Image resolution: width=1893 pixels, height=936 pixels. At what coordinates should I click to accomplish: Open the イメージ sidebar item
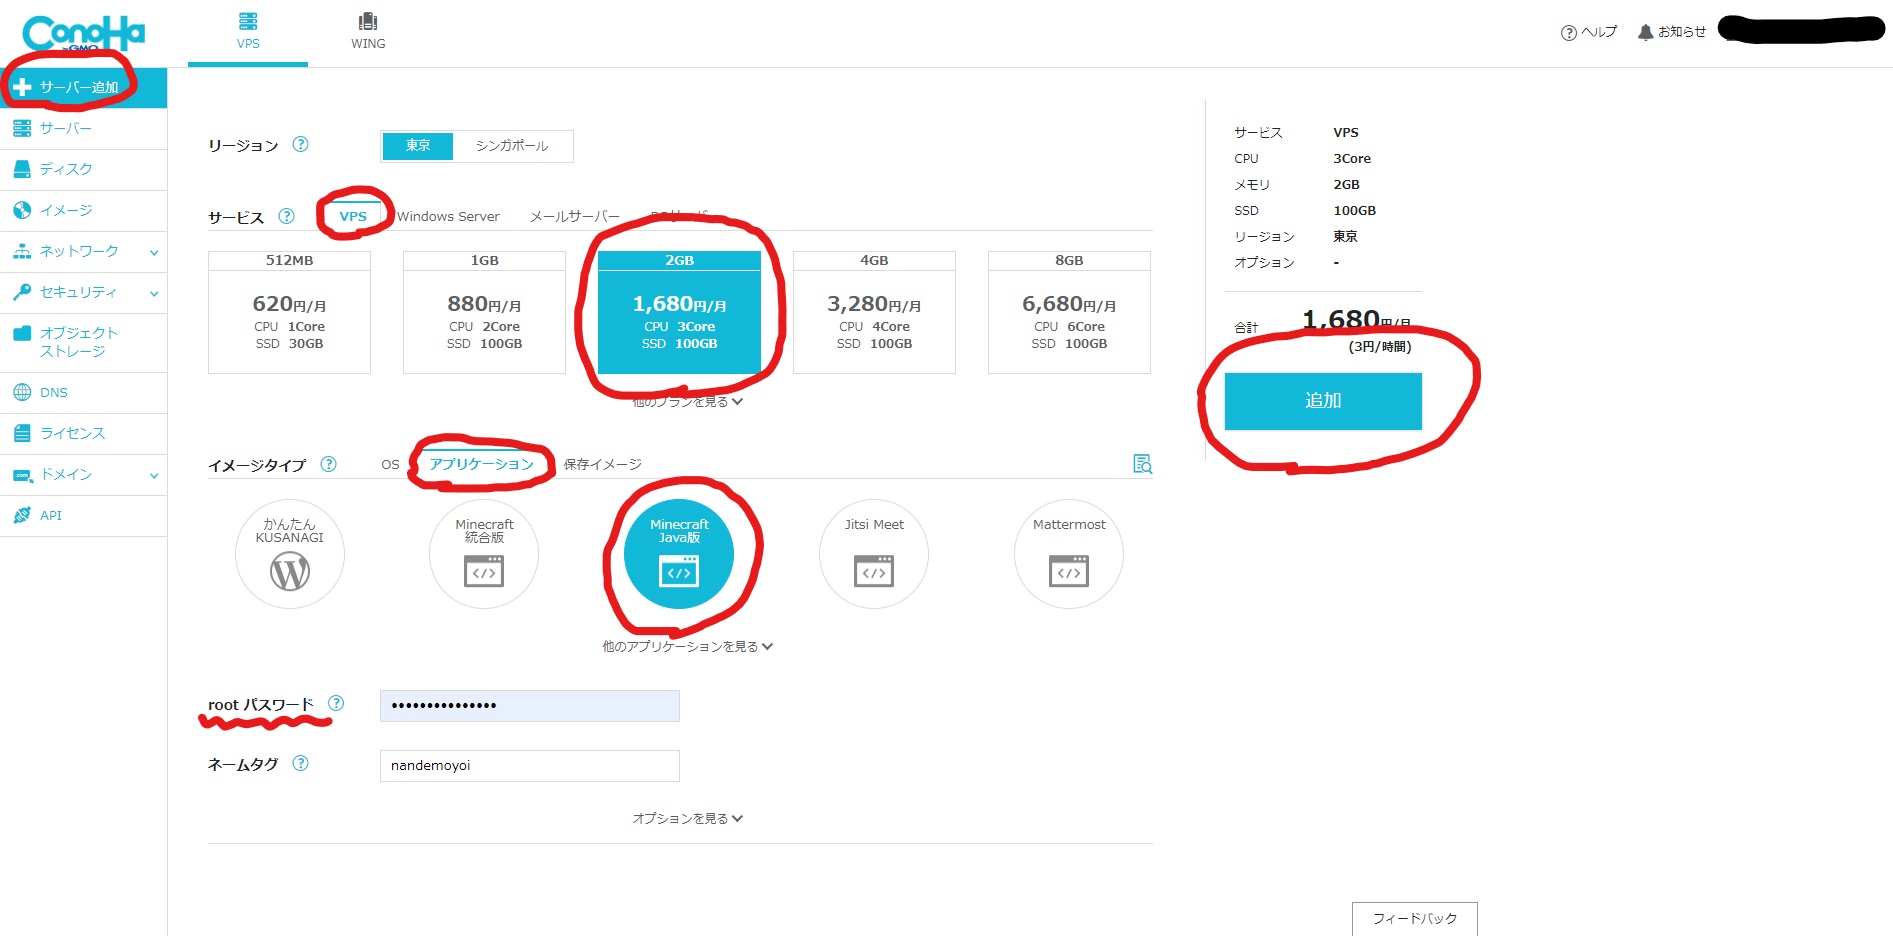click(x=83, y=210)
